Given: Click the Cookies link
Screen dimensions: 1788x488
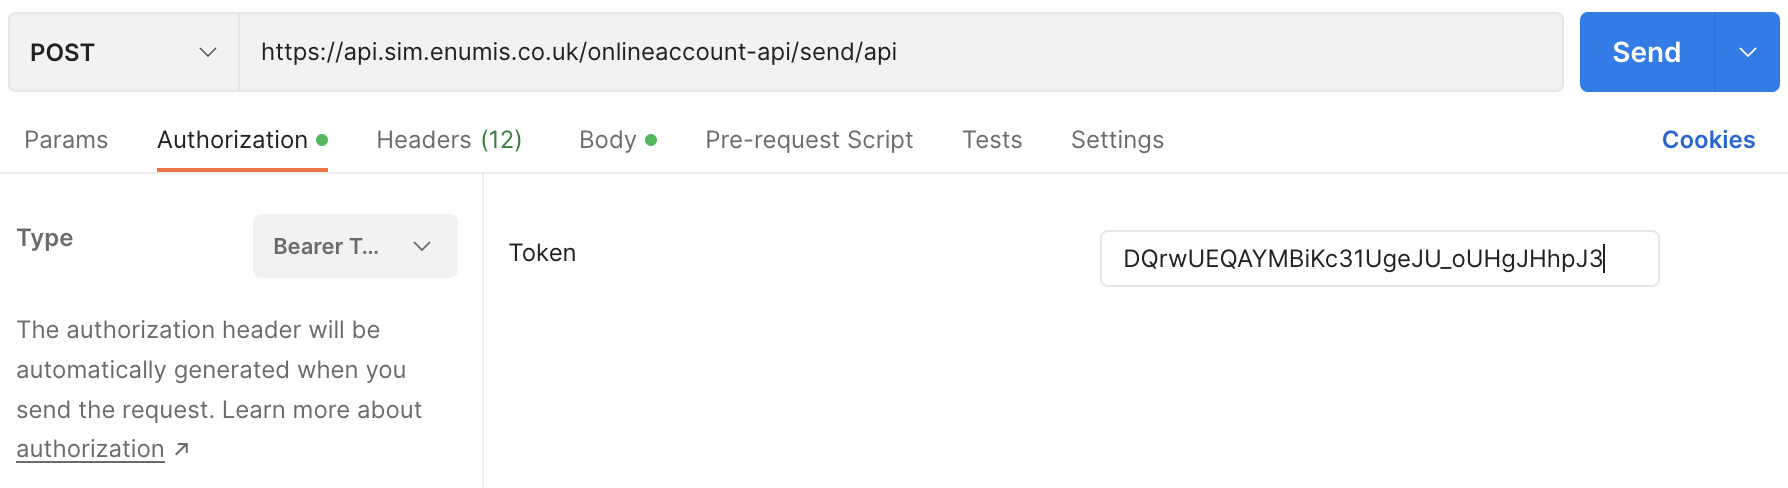Looking at the screenshot, I should point(1708,140).
